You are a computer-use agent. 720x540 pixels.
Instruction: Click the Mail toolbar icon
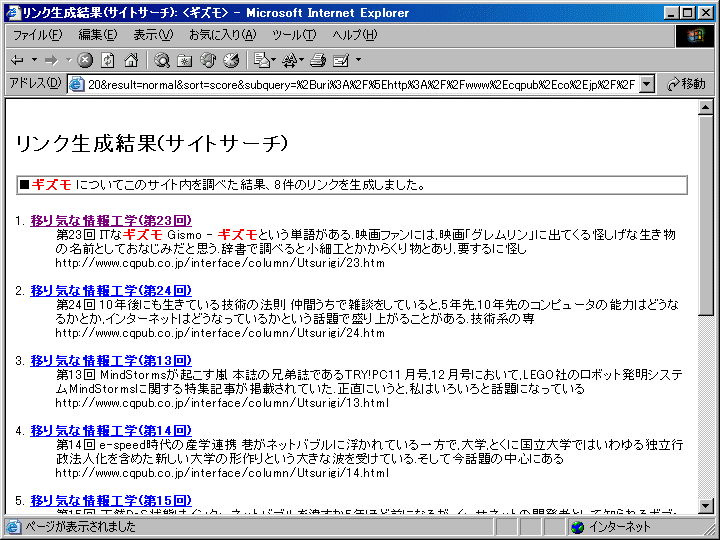261,60
